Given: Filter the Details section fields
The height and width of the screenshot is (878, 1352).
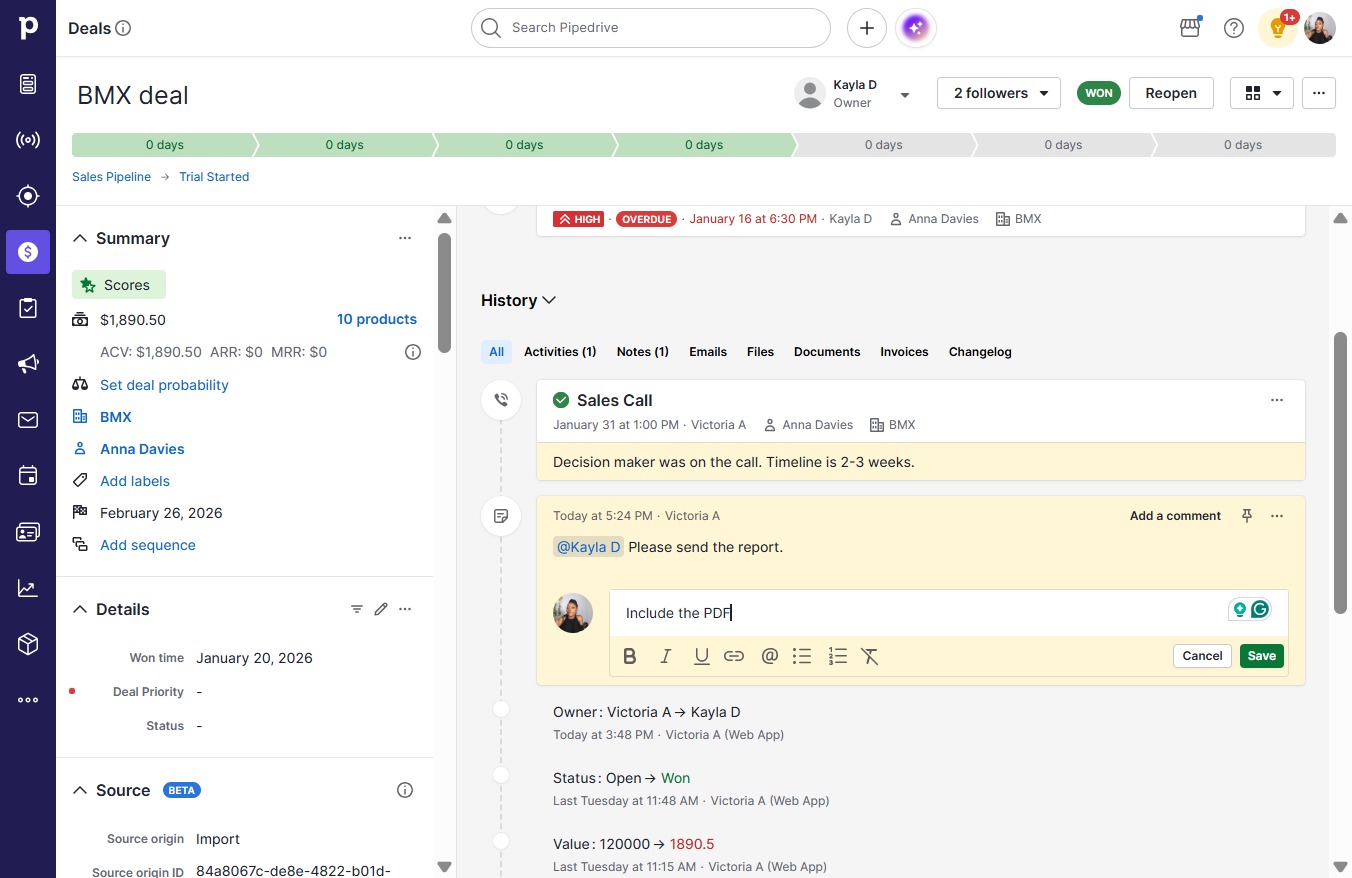Looking at the screenshot, I should pyautogui.click(x=357, y=609).
